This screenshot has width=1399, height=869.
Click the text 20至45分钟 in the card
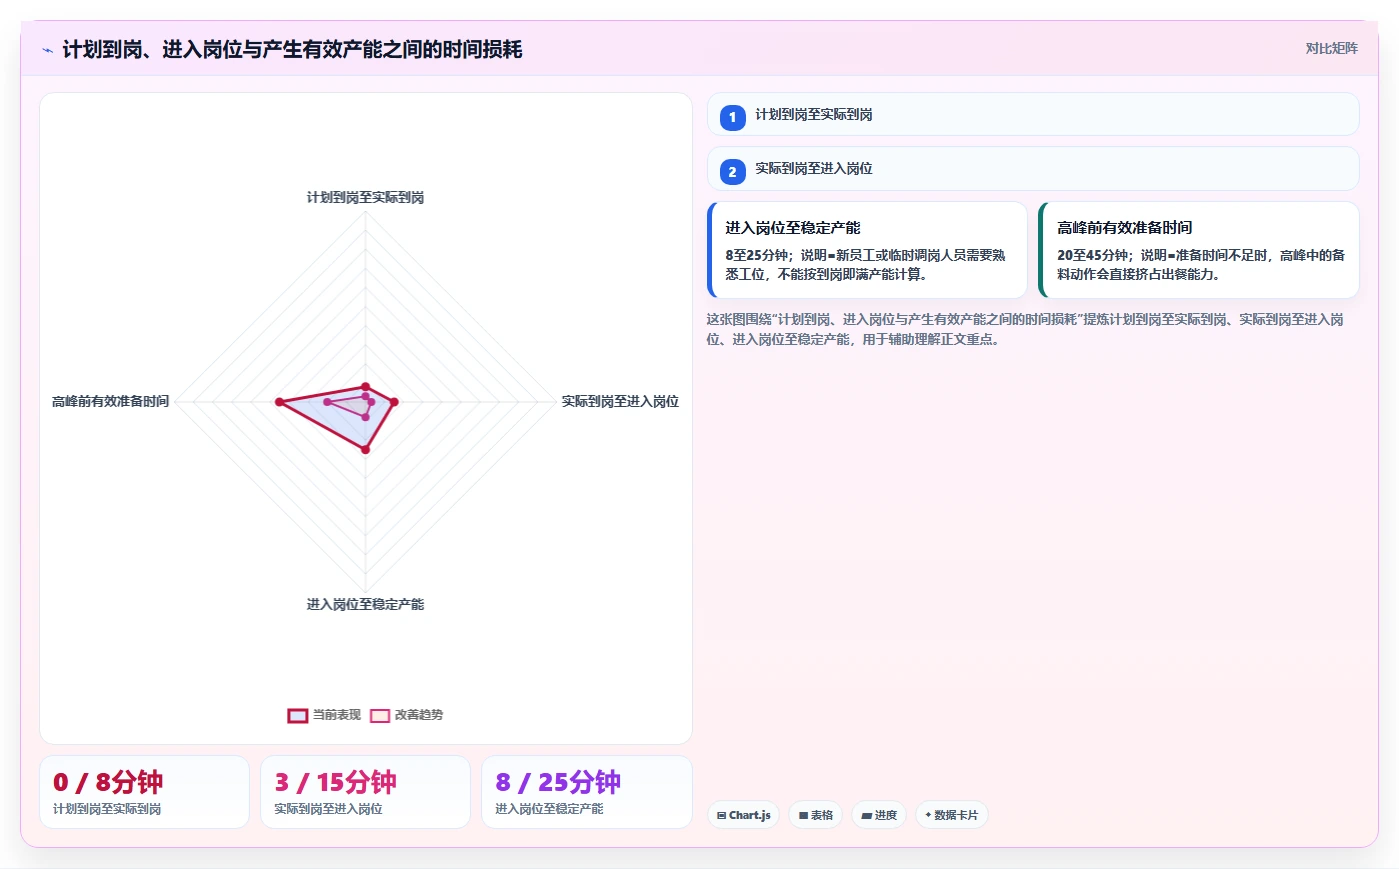point(1093,255)
